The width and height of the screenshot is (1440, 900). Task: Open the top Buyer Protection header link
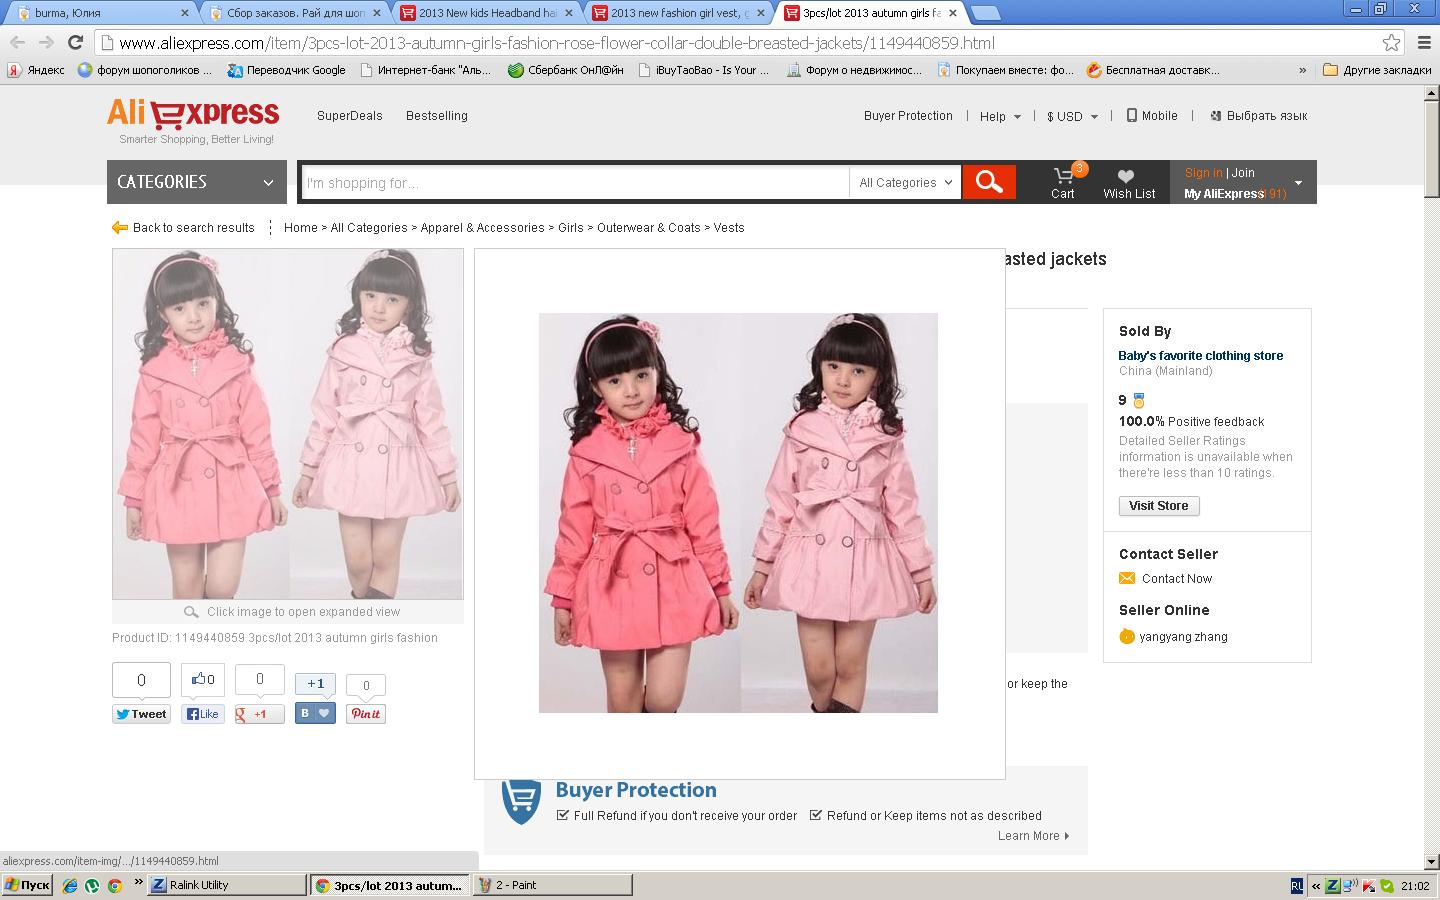(x=908, y=116)
